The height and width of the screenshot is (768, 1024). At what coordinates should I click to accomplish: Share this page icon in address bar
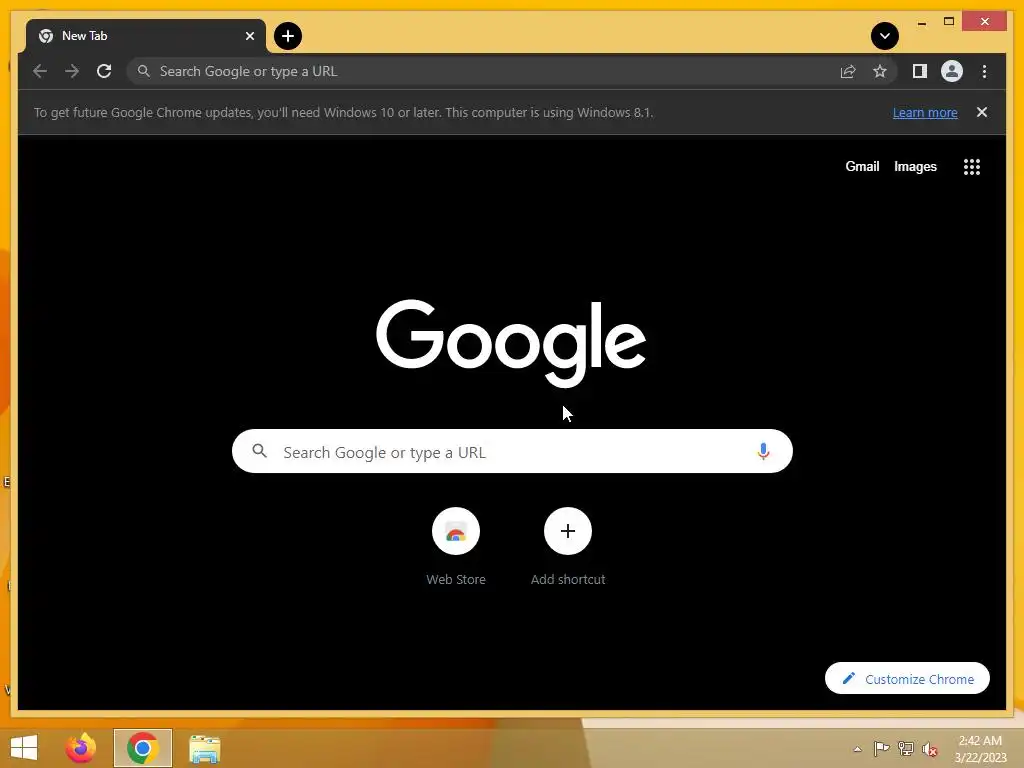click(848, 71)
